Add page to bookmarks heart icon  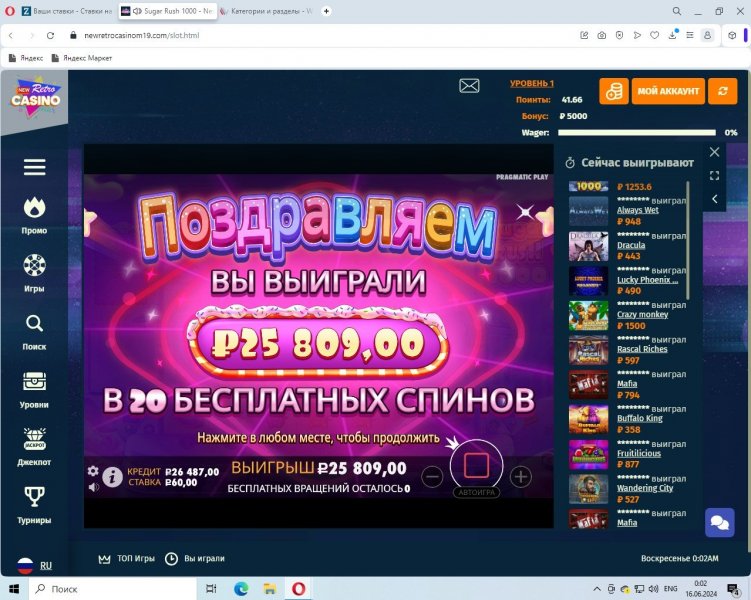tap(654, 35)
